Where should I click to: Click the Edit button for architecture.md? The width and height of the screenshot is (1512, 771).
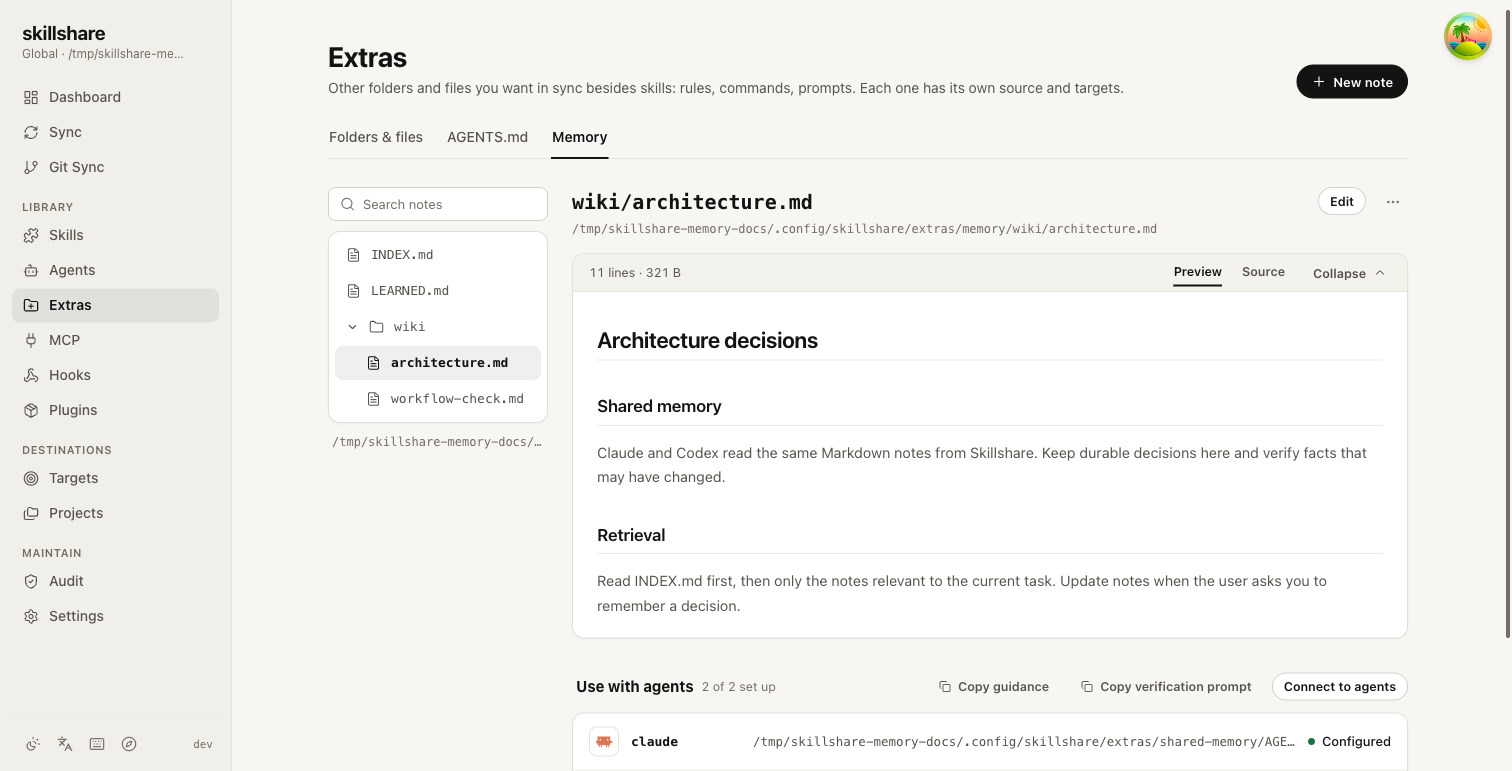tap(1342, 202)
